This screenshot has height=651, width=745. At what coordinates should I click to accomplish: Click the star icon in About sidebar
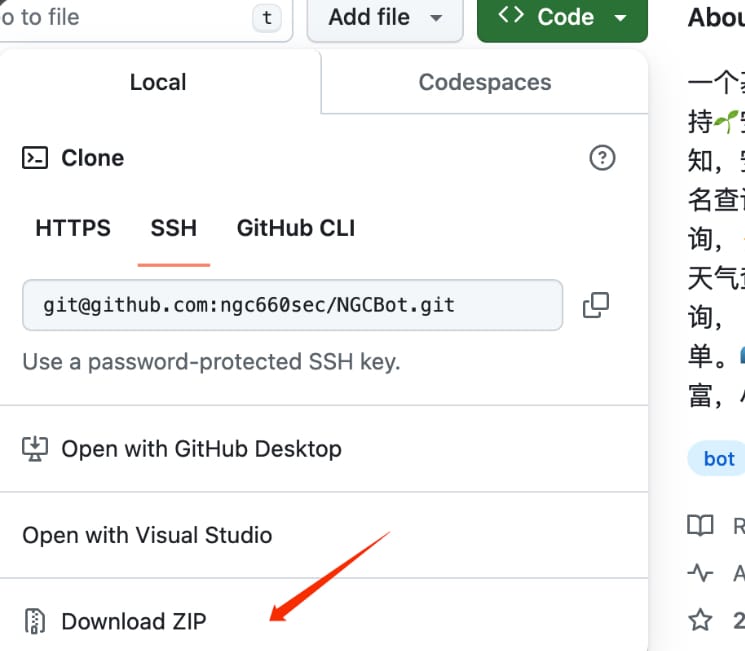pos(700,620)
